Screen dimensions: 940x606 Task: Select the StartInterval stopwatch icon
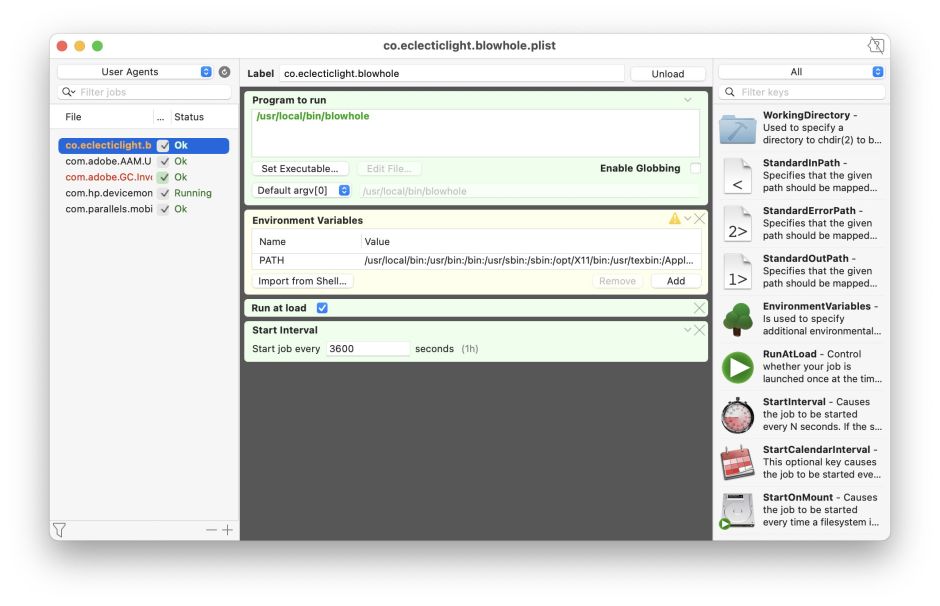click(x=737, y=415)
